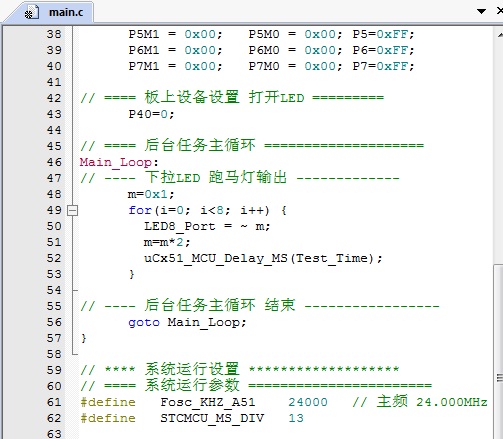Click the value '13' on line 62

coord(296,418)
